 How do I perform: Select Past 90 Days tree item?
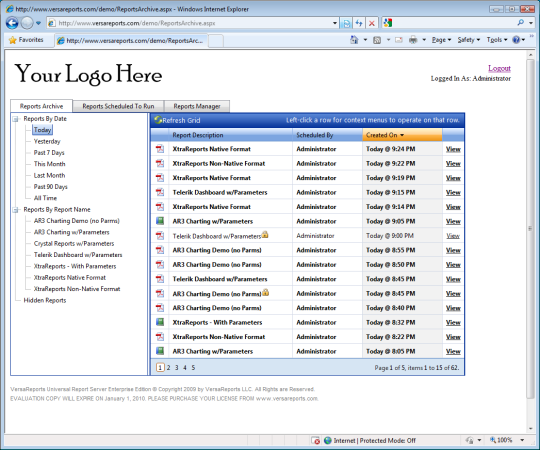coord(50,187)
